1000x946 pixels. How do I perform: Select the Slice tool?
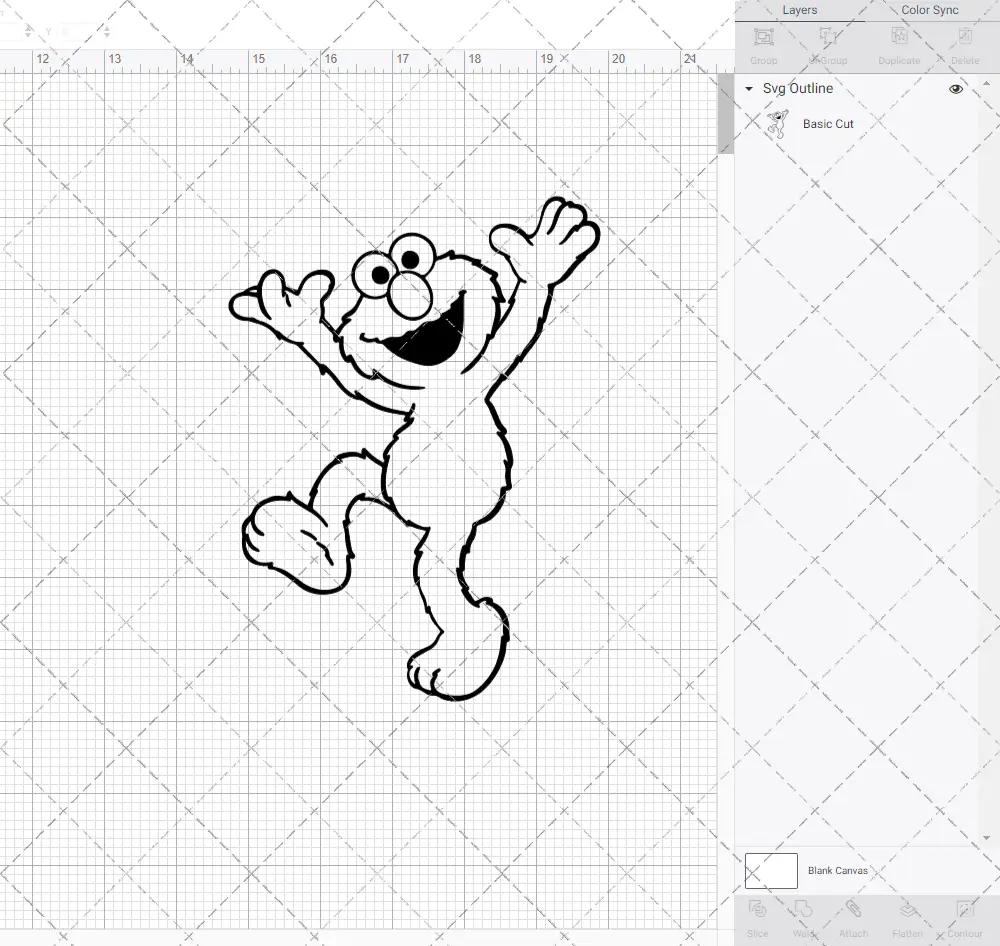pos(757,915)
